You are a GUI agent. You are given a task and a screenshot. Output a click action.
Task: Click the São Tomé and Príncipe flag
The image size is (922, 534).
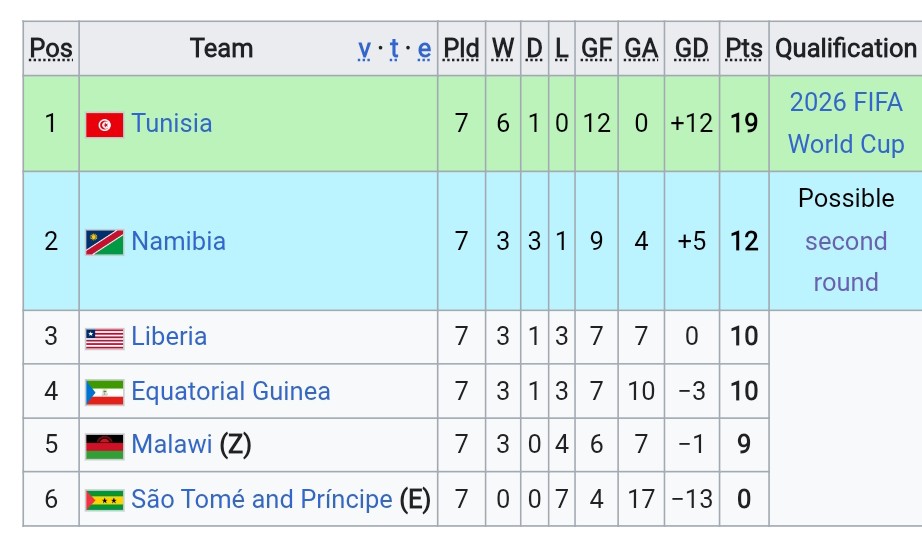point(105,500)
